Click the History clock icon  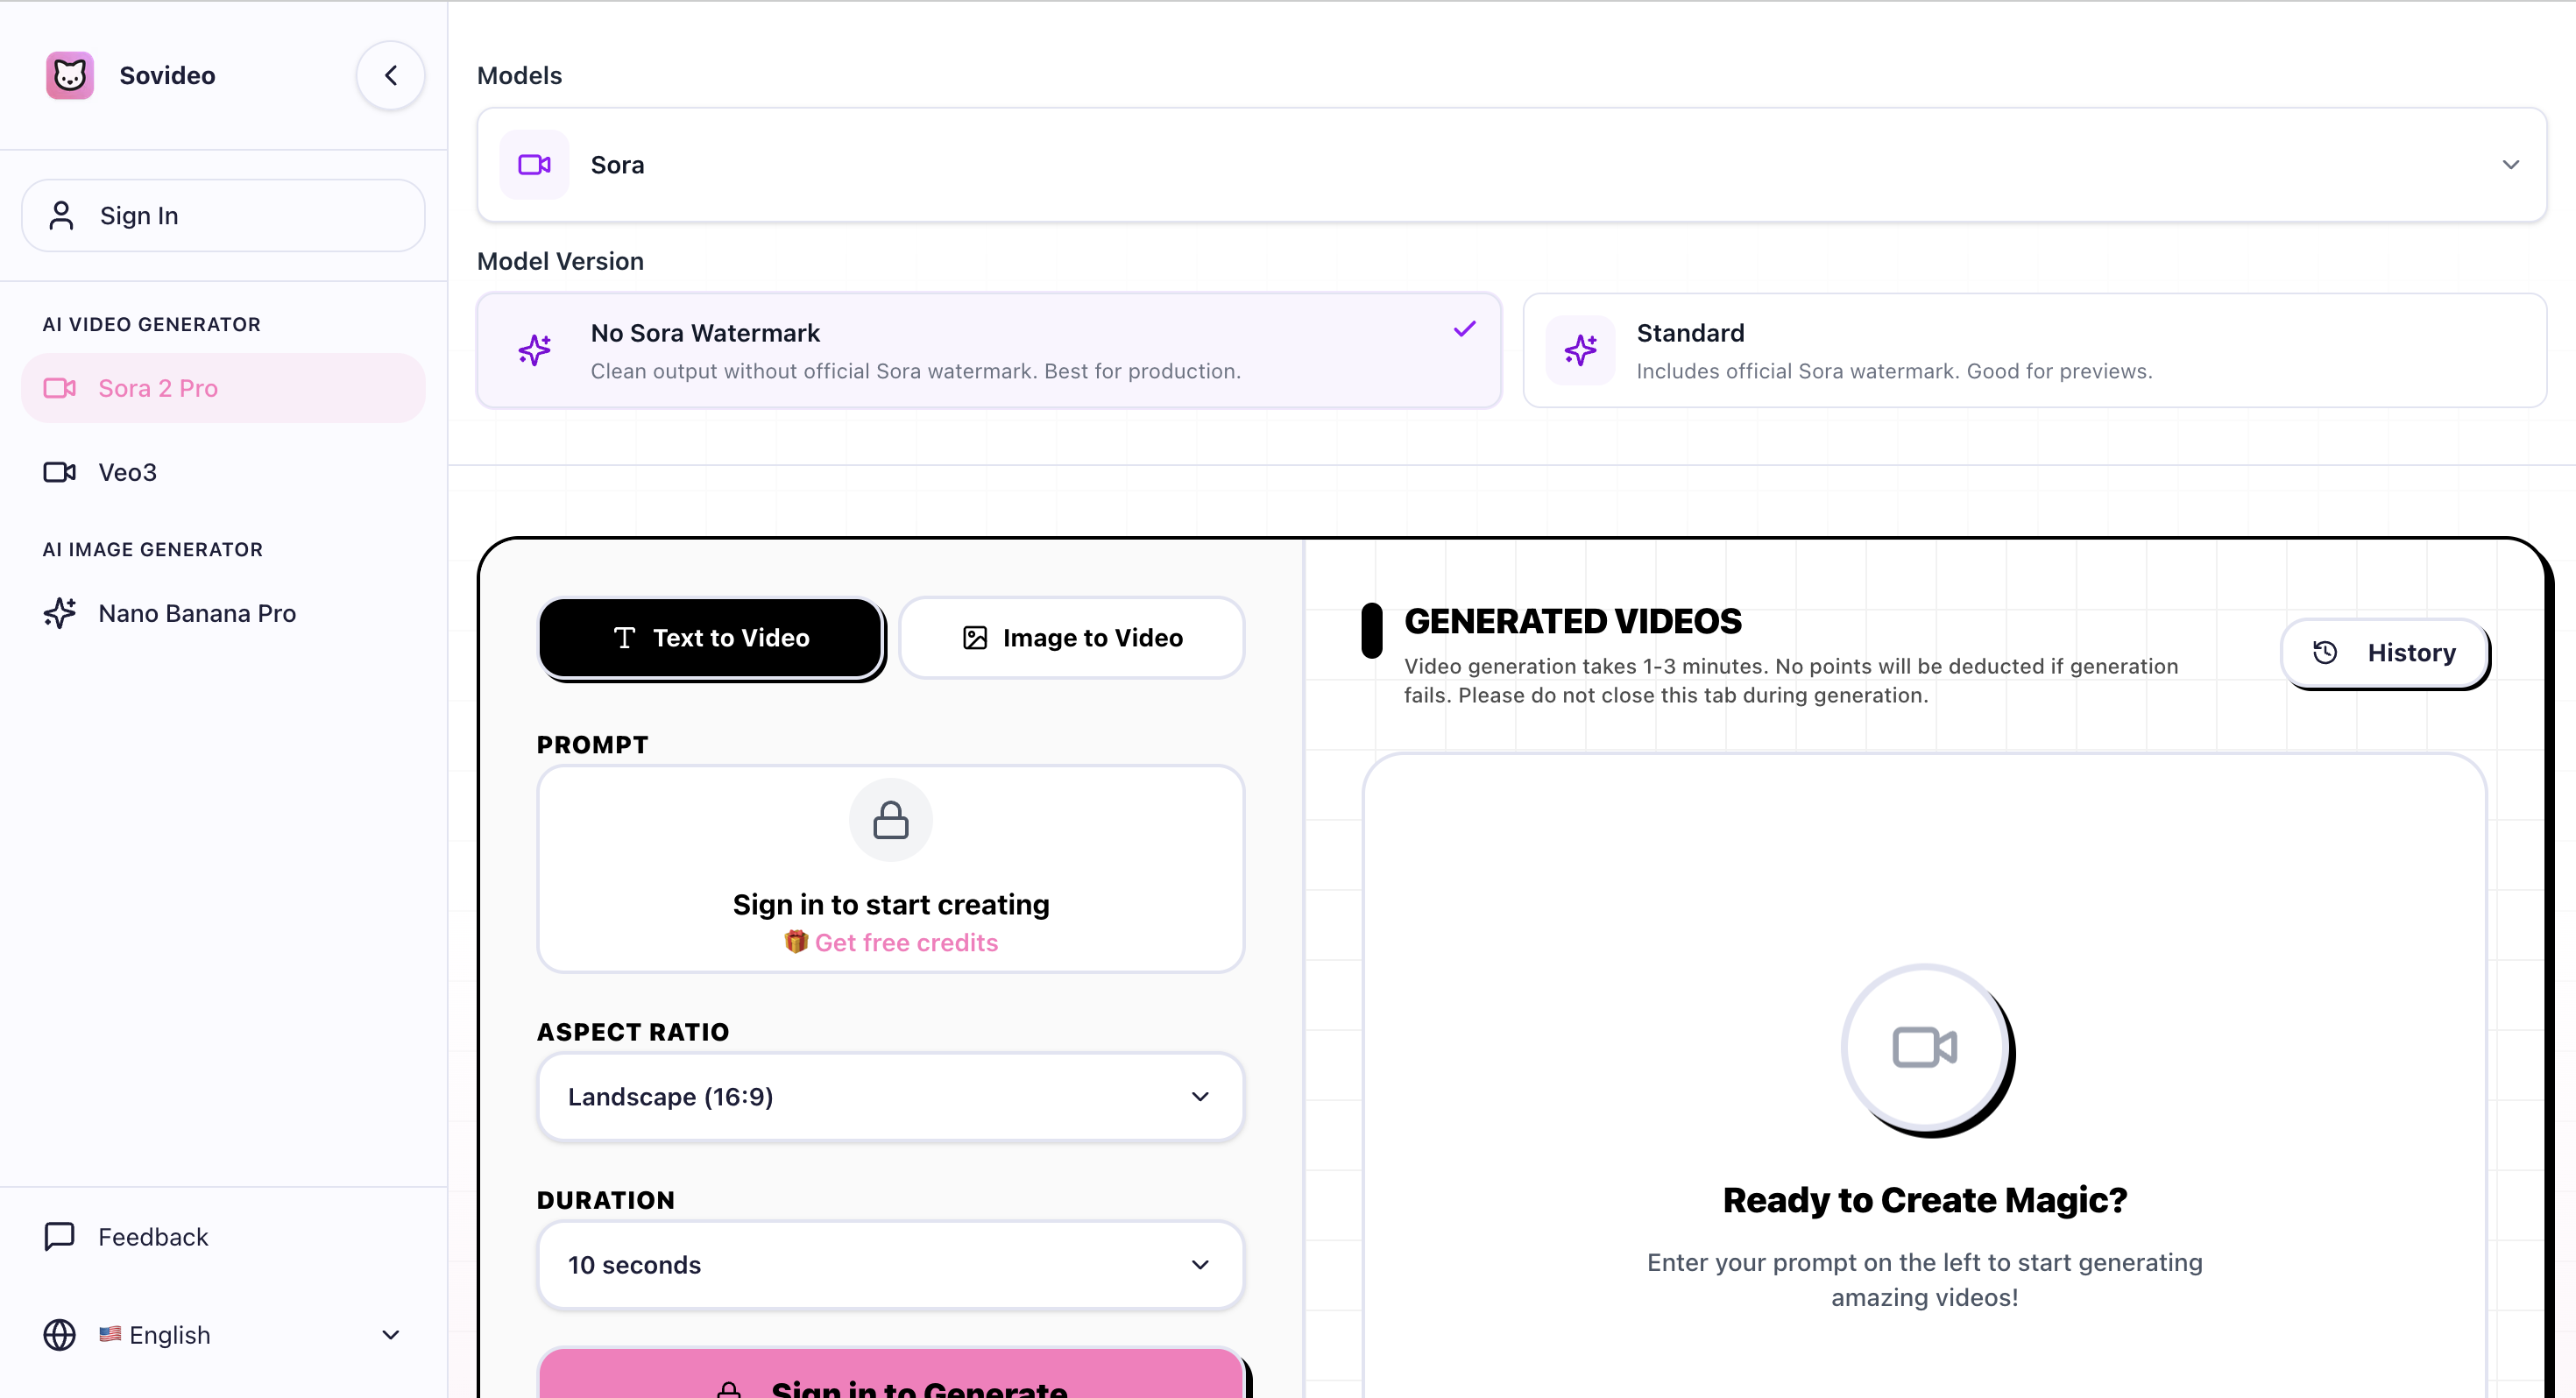pos(2325,652)
